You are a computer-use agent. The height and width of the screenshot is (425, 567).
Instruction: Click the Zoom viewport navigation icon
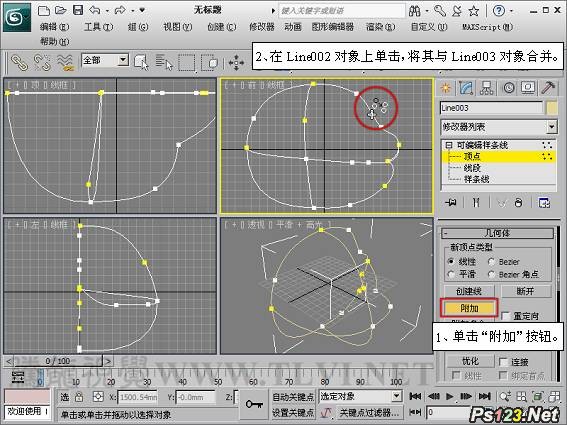[x=506, y=397]
